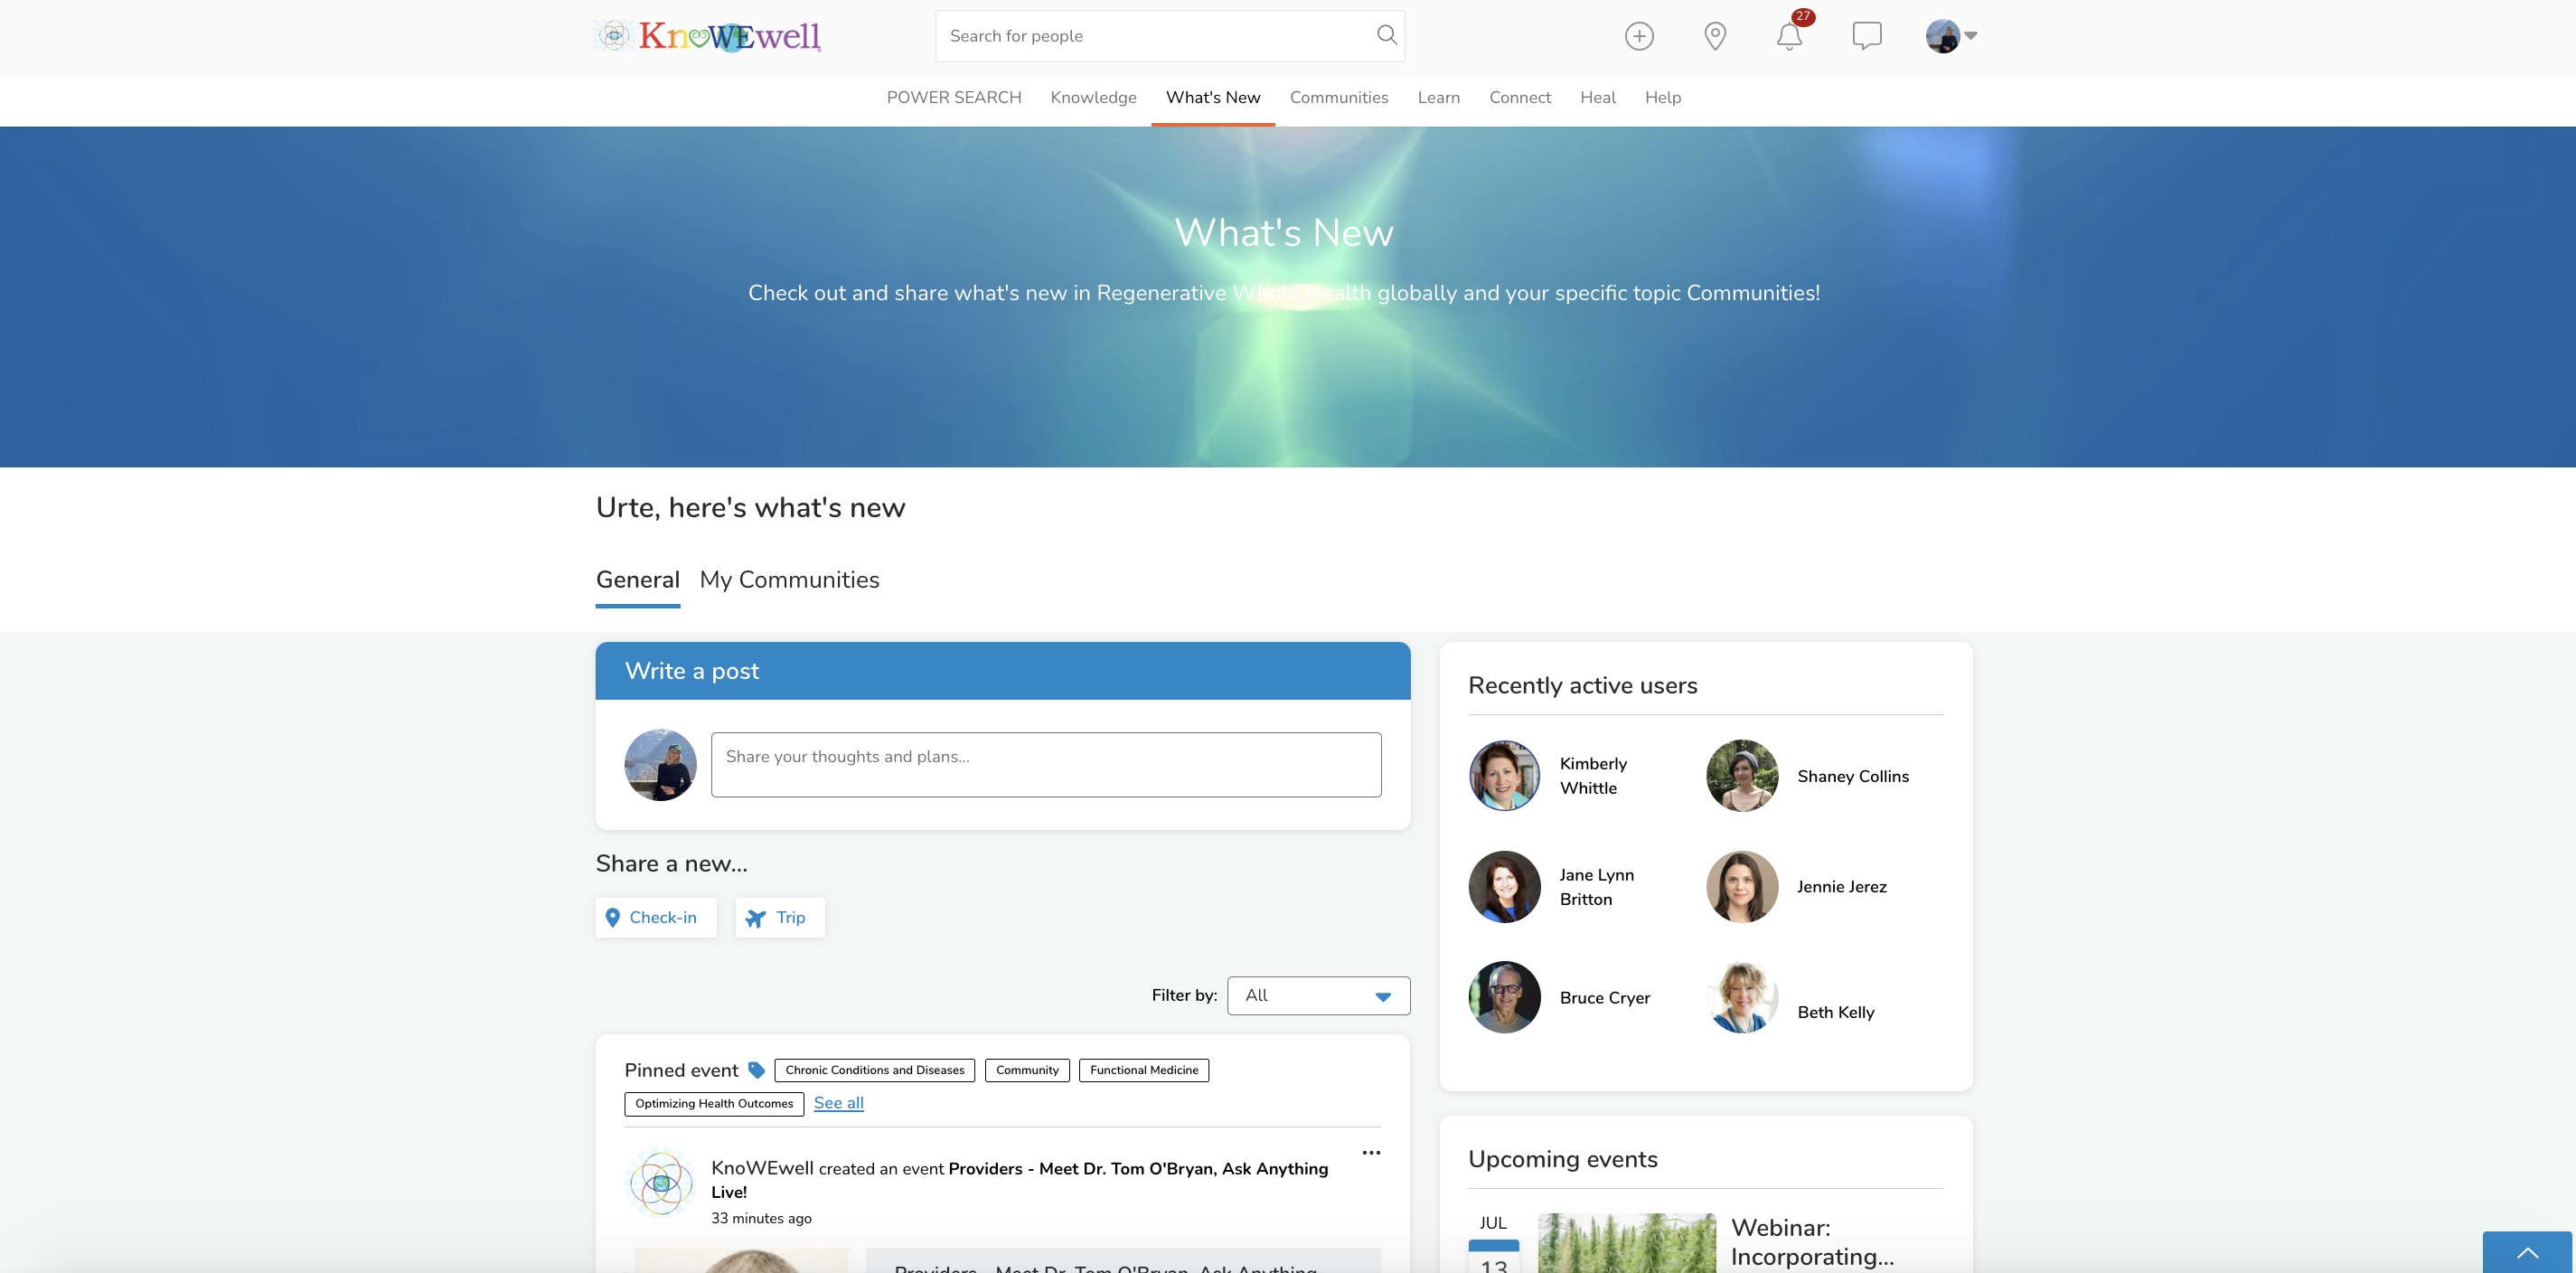Click the Write a post header

(x=1002, y=671)
